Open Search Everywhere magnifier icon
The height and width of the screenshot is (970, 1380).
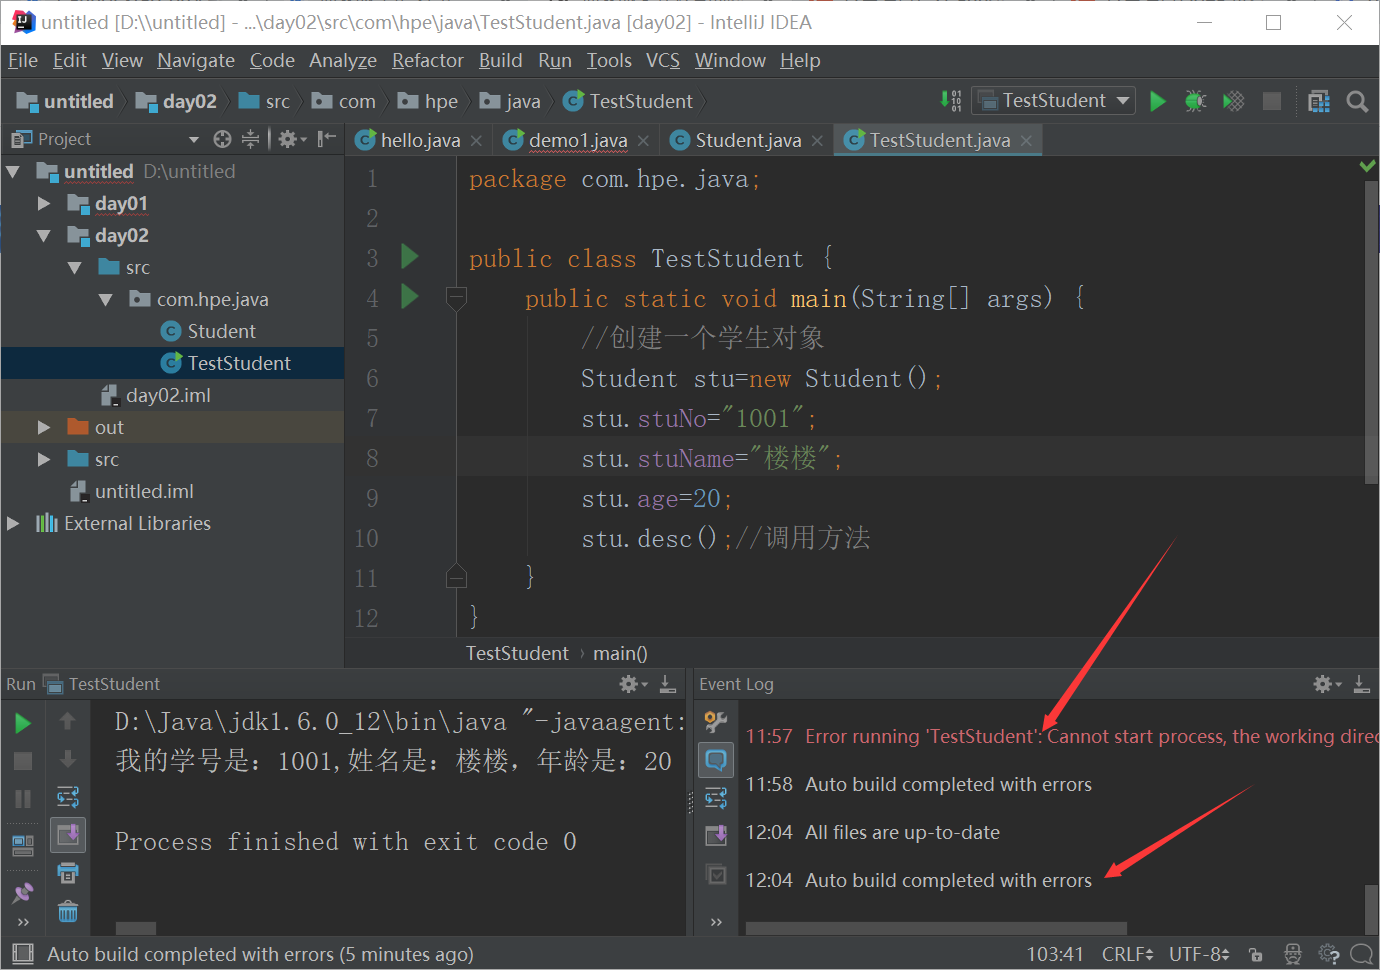pos(1357,101)
